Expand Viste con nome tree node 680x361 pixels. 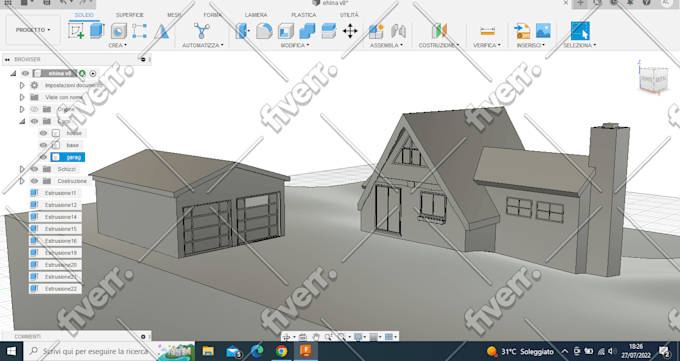click(x=22, y=97)
